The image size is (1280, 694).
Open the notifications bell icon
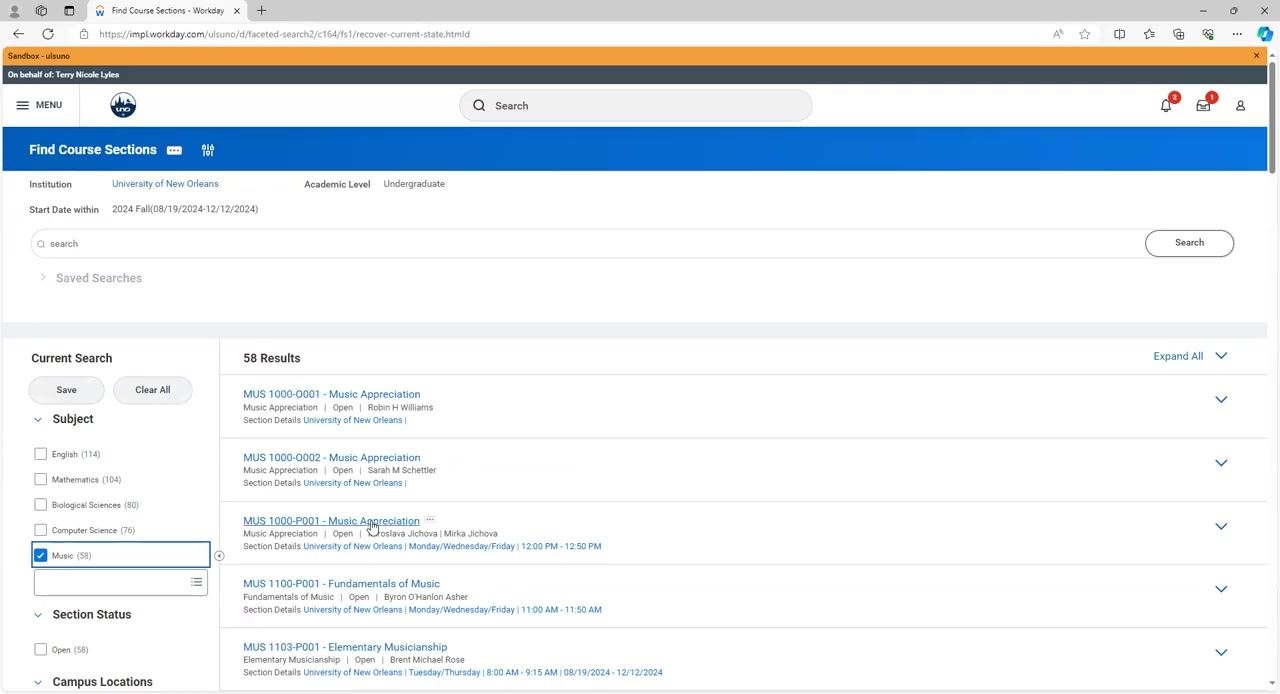[1166, 105]
